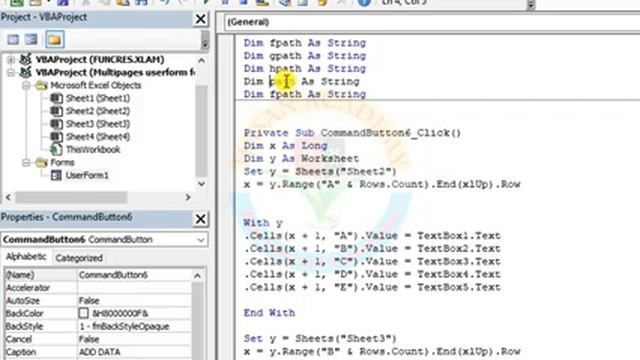This screenshot has width=640, height=360.
Task: Switch to the Categorized properties tab
Action: coord(79,258)
